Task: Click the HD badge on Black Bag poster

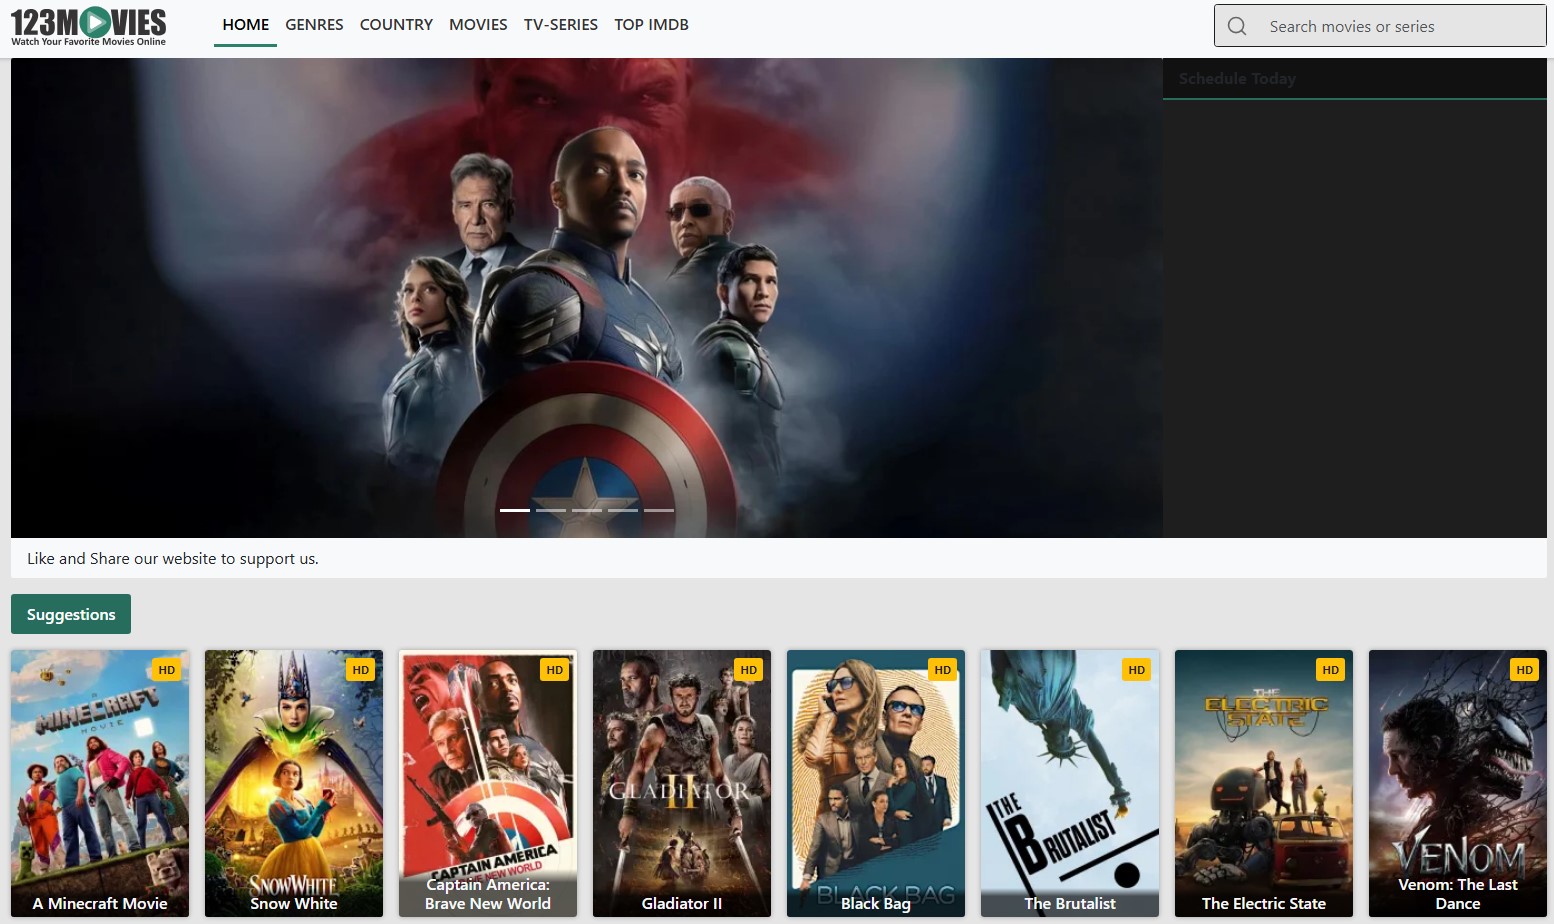Action: click(x=942, y=669)
